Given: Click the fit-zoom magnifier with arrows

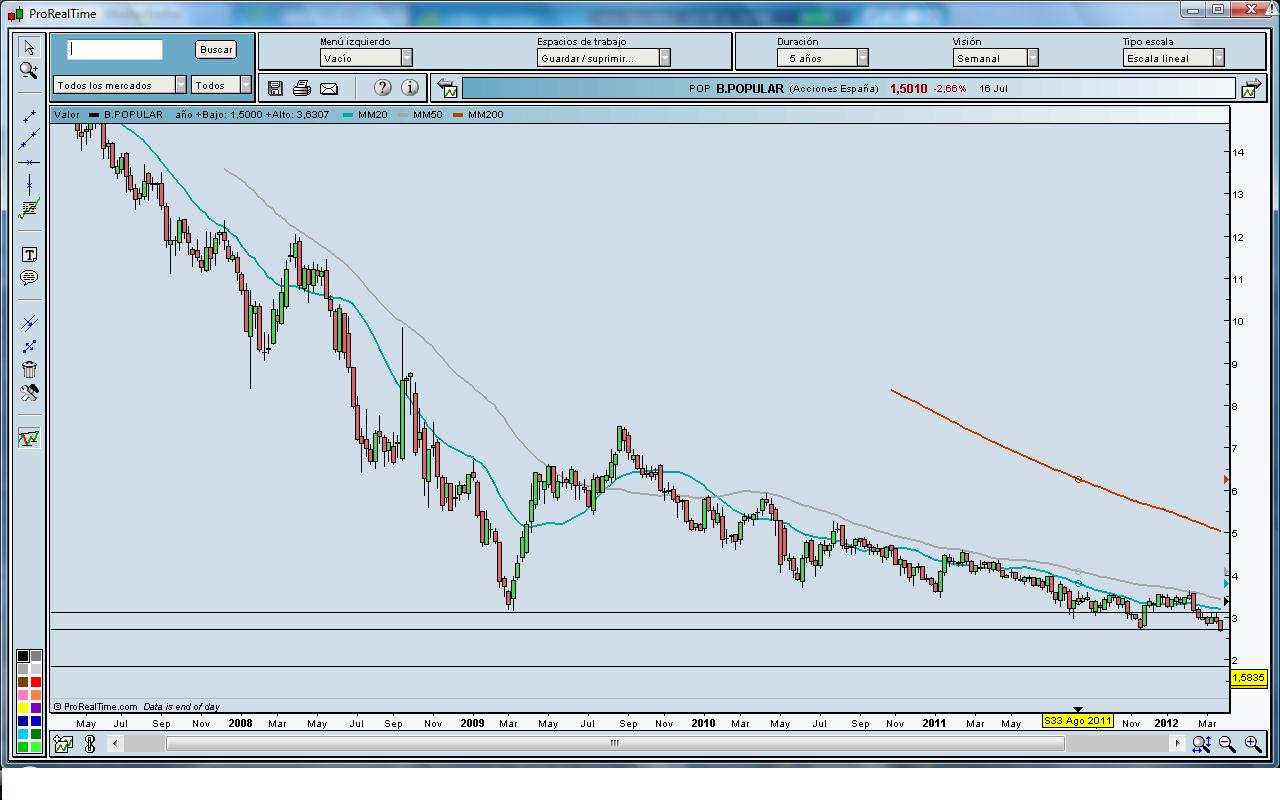Looking at the screenshot, I should coord(1201,744).
